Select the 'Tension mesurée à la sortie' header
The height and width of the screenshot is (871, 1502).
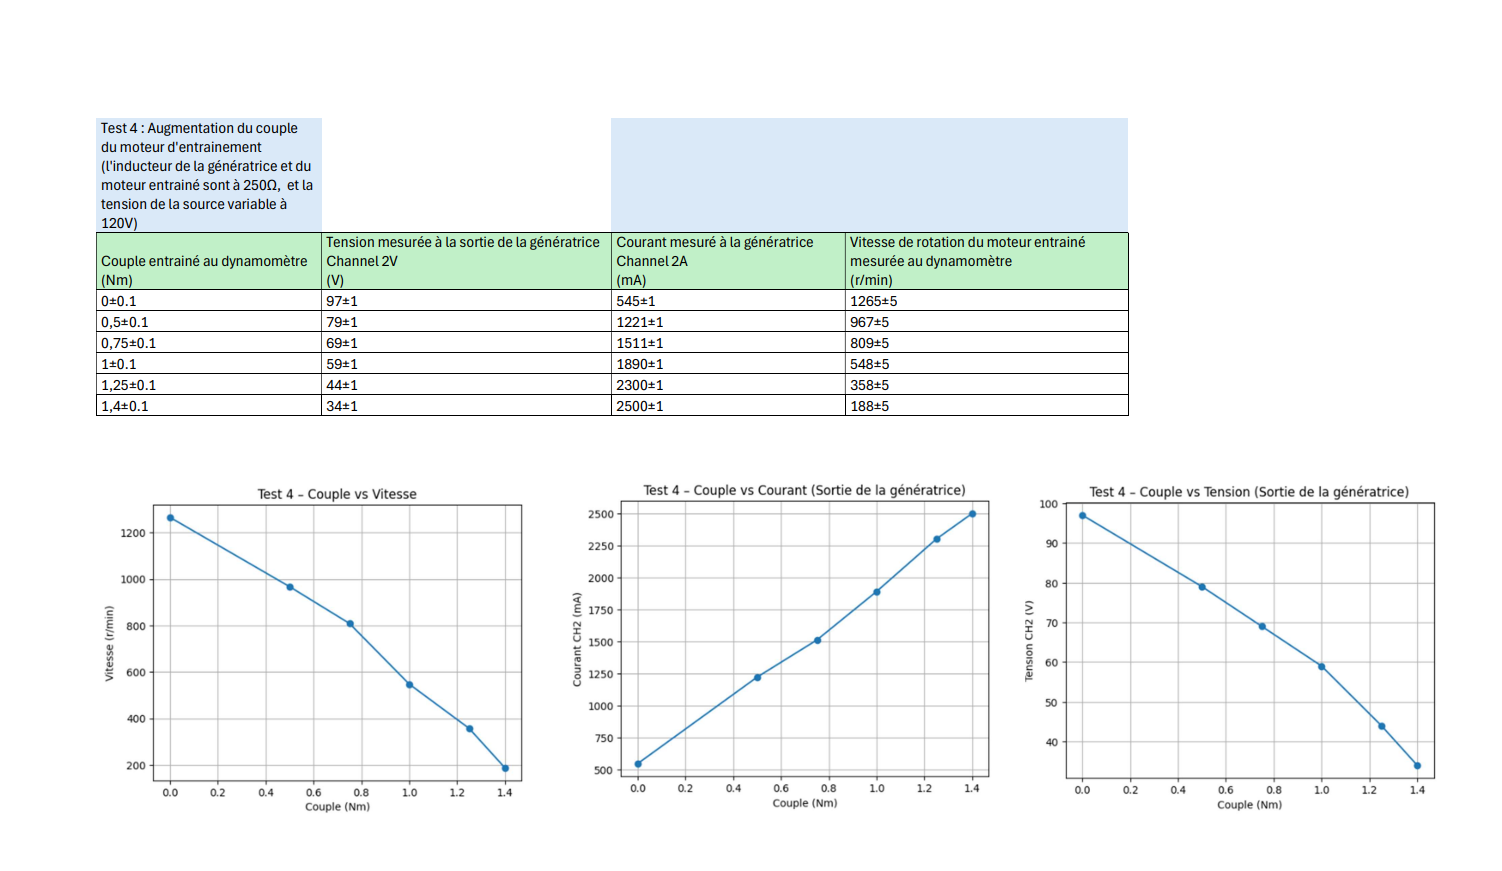click(x=465, y=261)
